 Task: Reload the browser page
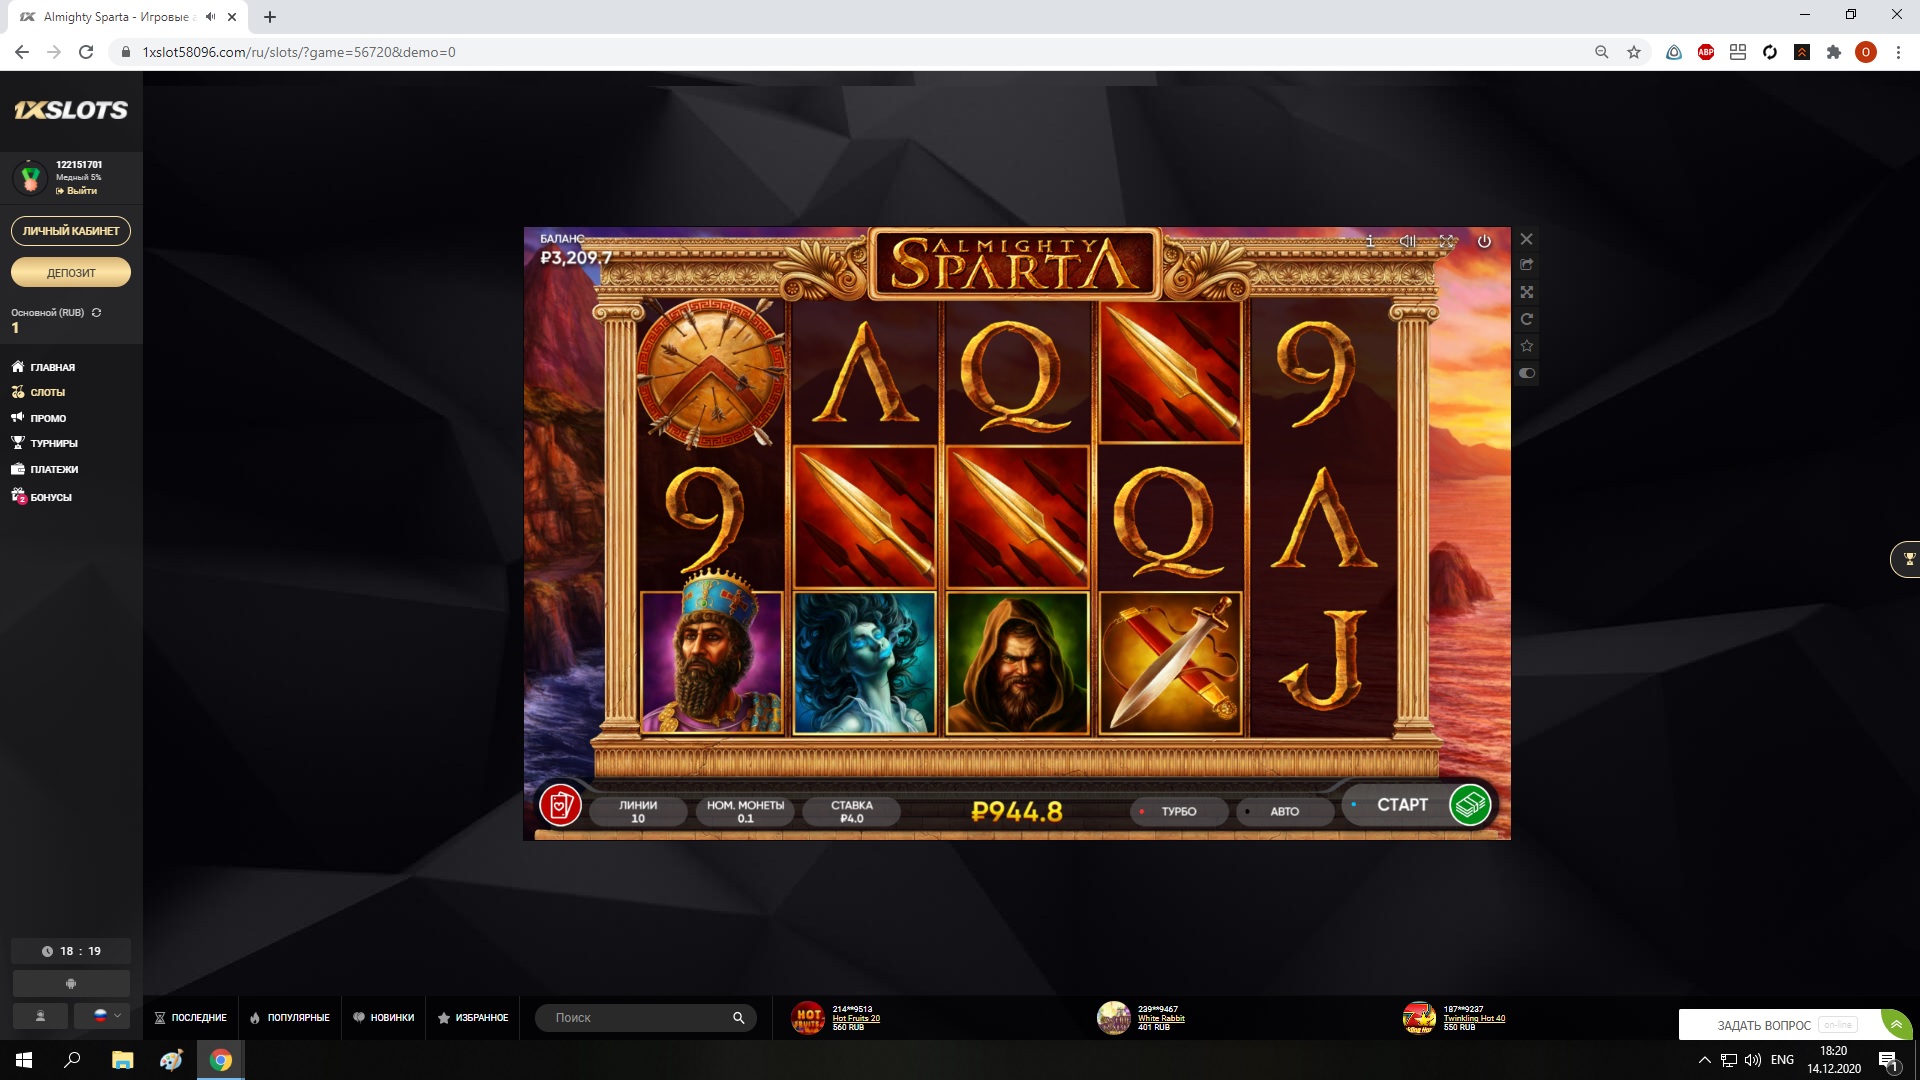(x=86, y=52)
